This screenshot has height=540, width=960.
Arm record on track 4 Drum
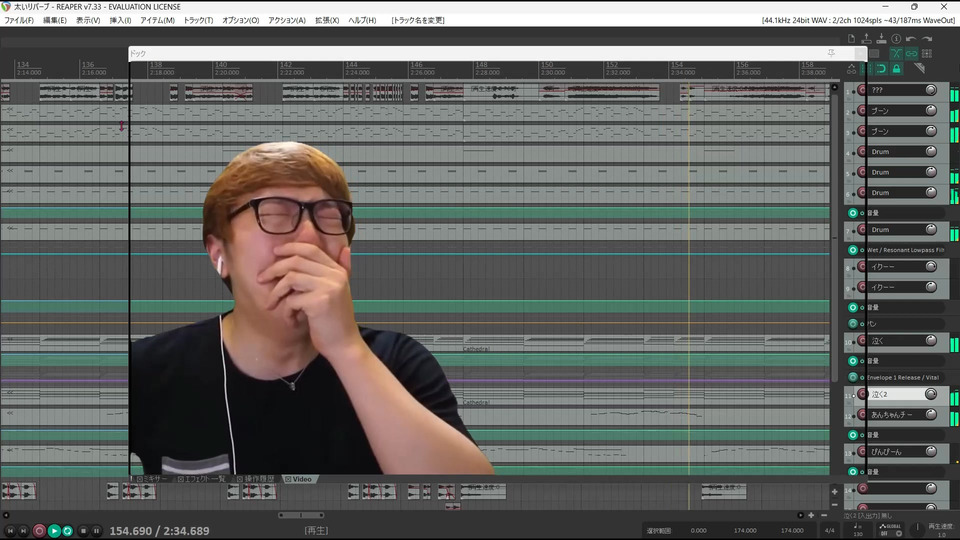(862, 151)
